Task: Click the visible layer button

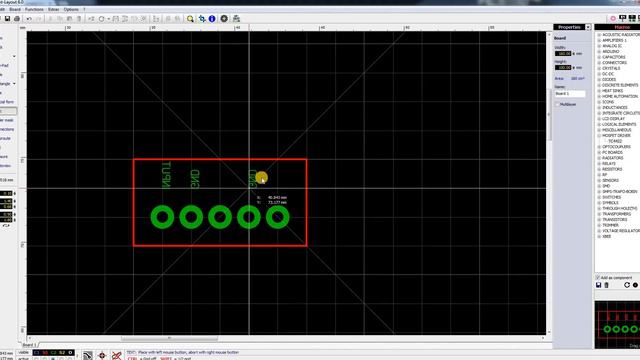Action: pos(24,352)
